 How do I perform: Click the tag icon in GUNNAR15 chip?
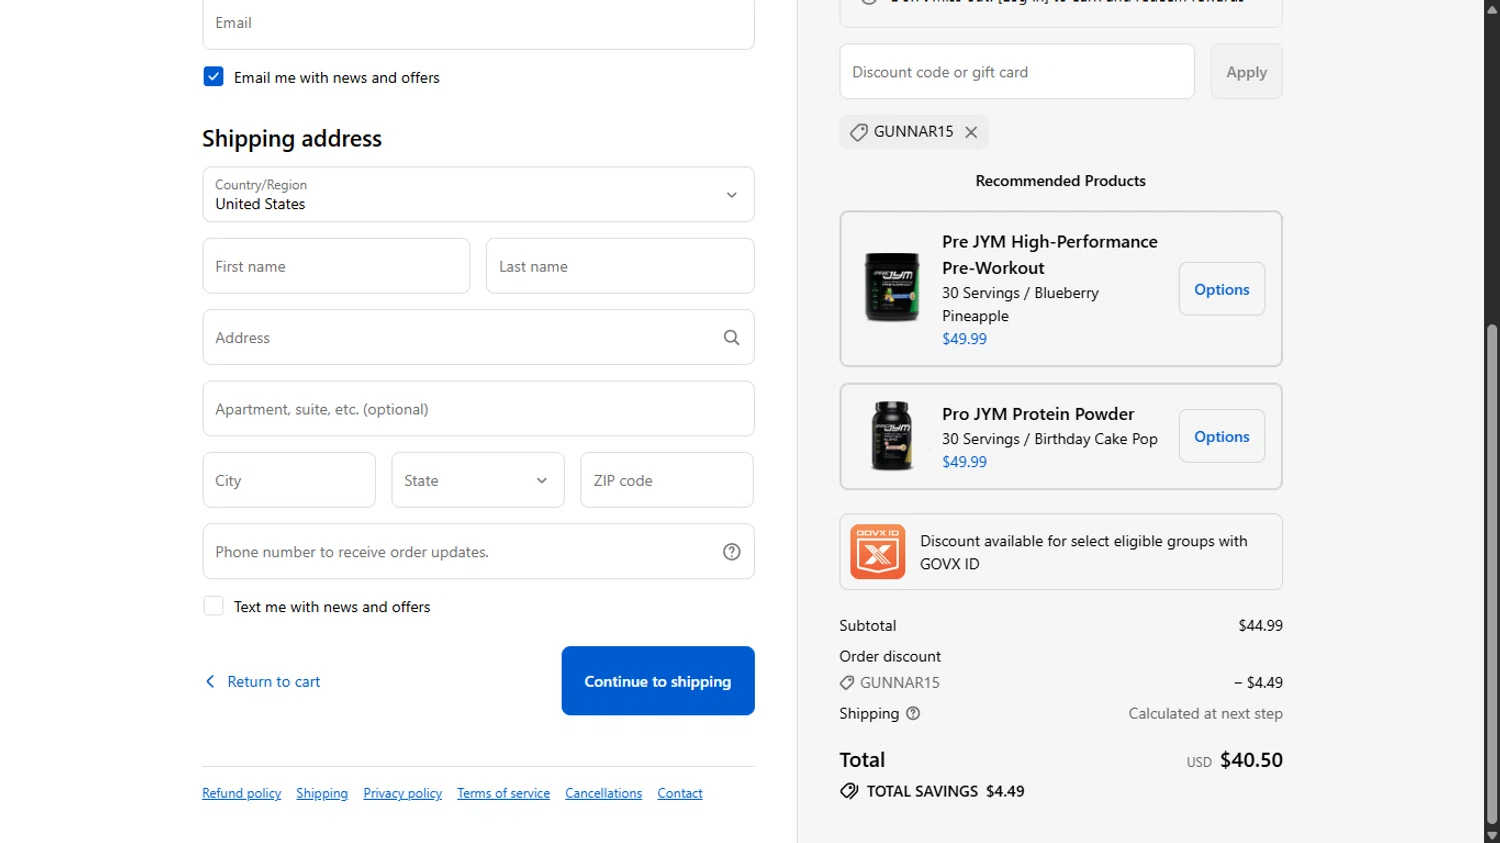pyautogui.click(x=858, y=132)
